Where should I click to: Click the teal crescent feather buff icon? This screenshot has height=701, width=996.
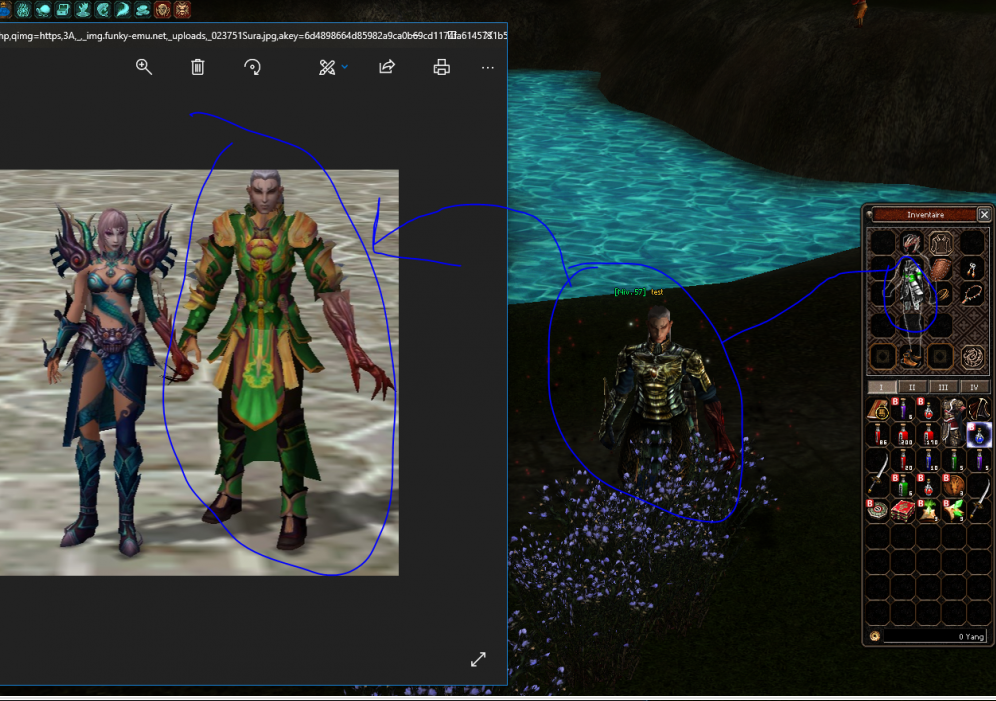(x=123, y=9)
